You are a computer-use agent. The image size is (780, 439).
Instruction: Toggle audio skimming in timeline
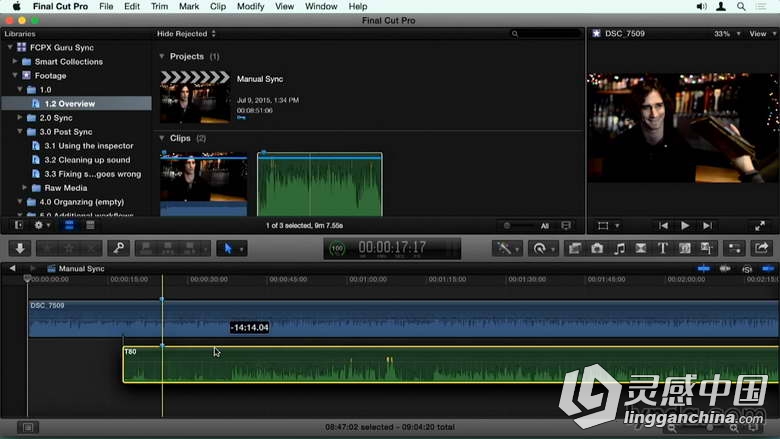coord(725,268)
